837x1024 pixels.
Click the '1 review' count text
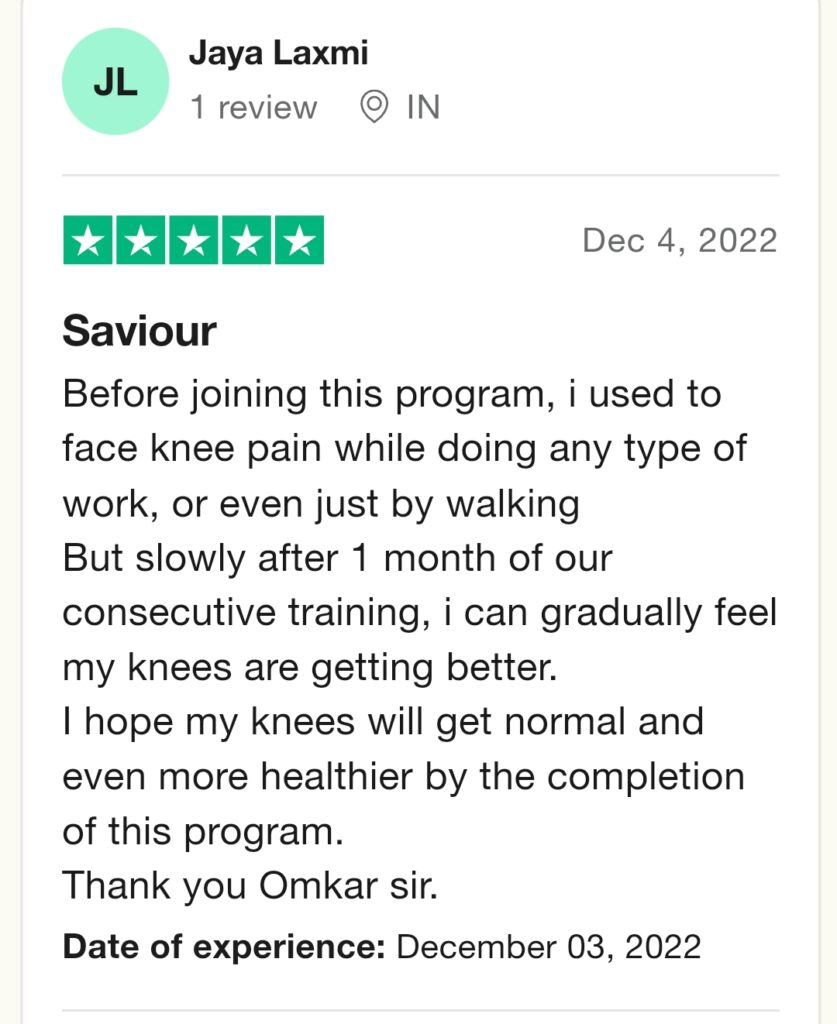pyautogui.click(x=253, y=108)
